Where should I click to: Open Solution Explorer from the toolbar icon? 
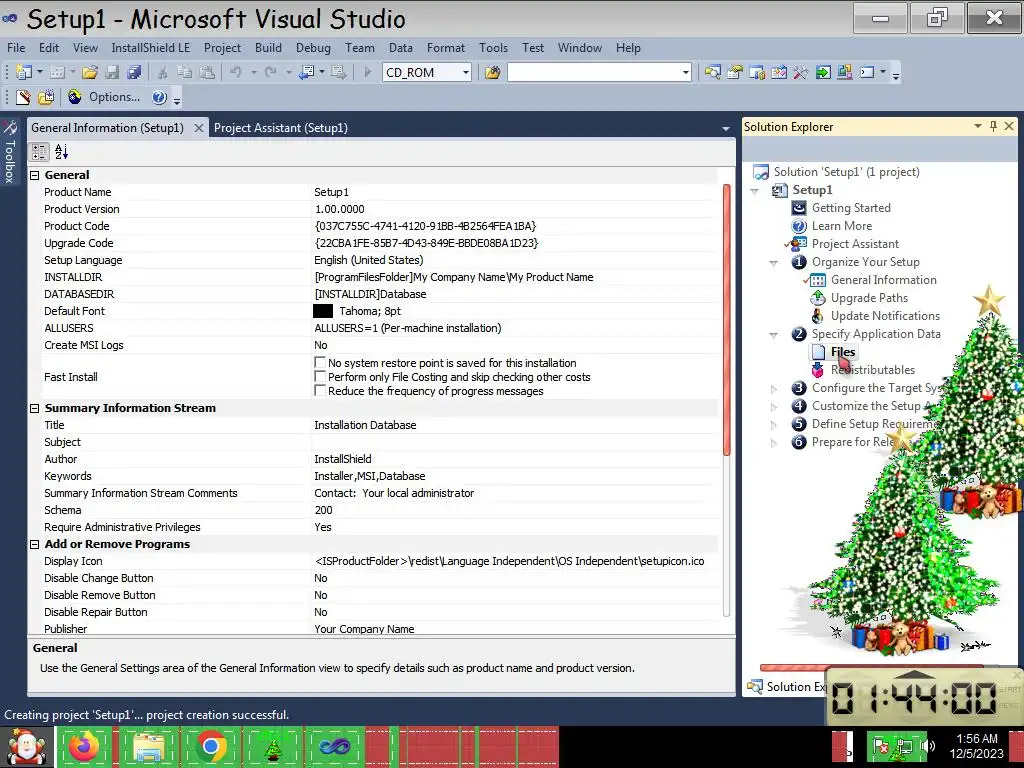tap(712, 72)
